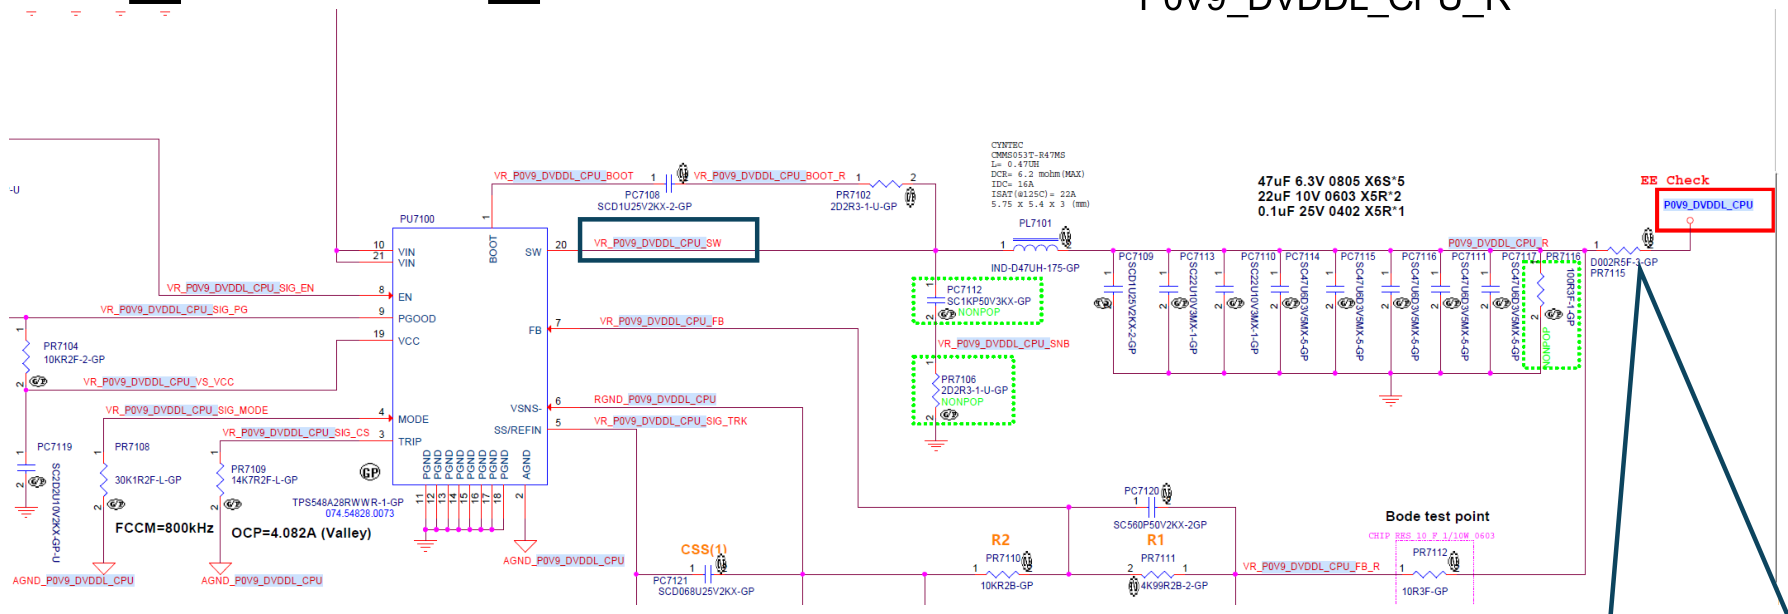Click the PR7106 resistor designator
The width and height of the screenshot is (1788, 614).
pyautogui.click(x=958, y=380)
